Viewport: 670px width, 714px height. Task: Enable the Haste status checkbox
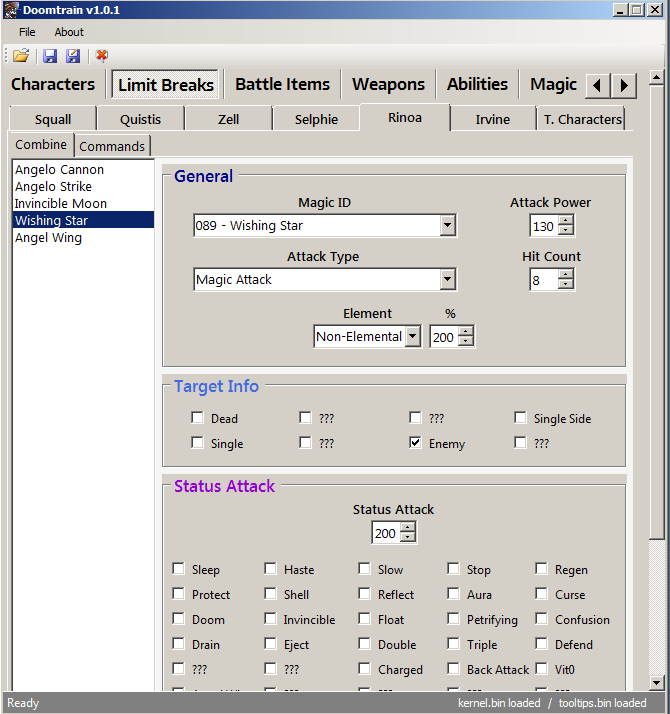coord(270,569)
